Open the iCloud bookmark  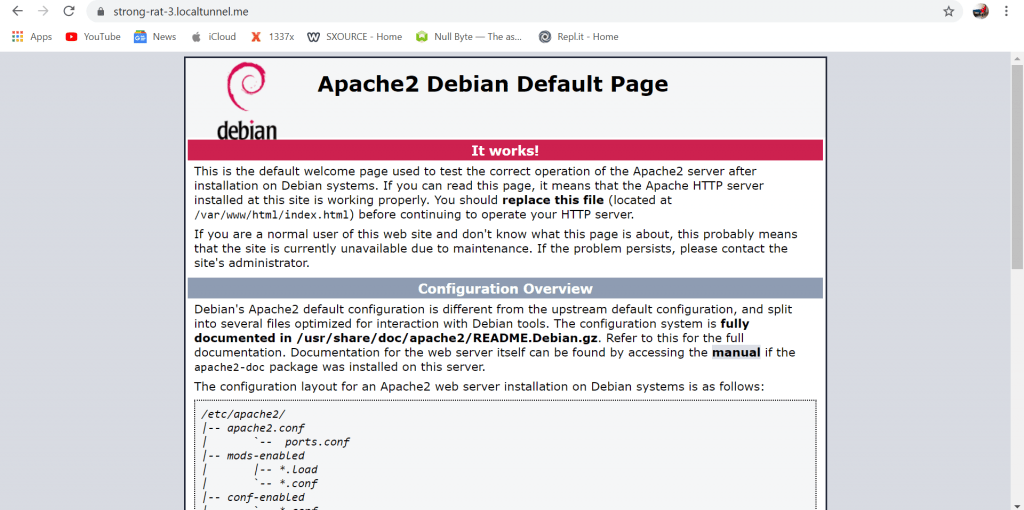coord(213,37)
